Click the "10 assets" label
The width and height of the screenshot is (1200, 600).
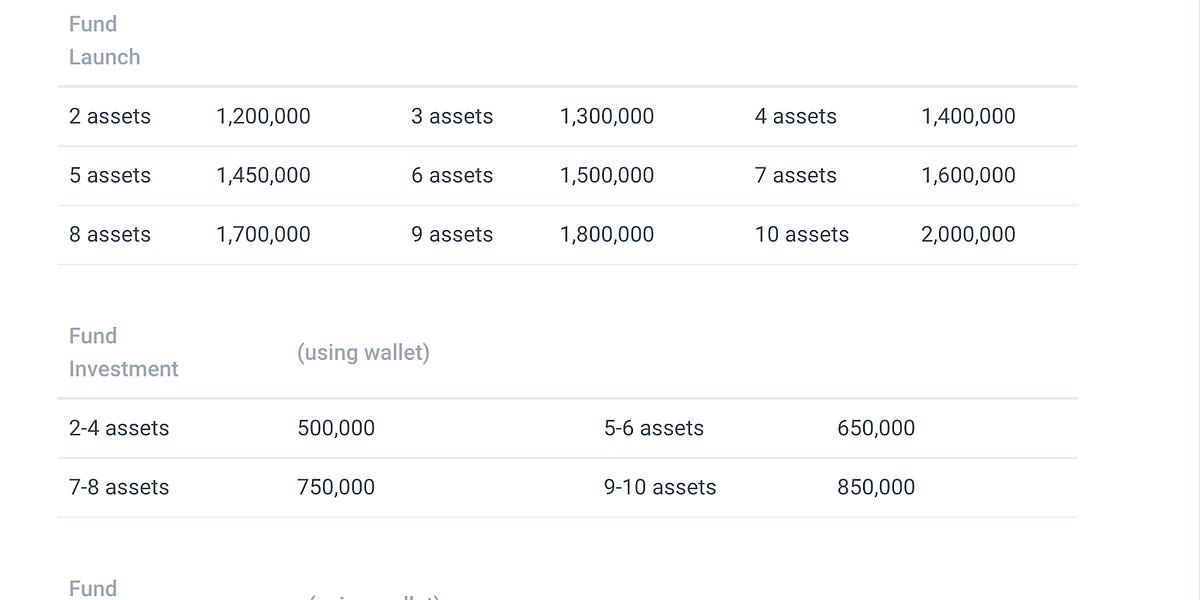coord(802,234)
